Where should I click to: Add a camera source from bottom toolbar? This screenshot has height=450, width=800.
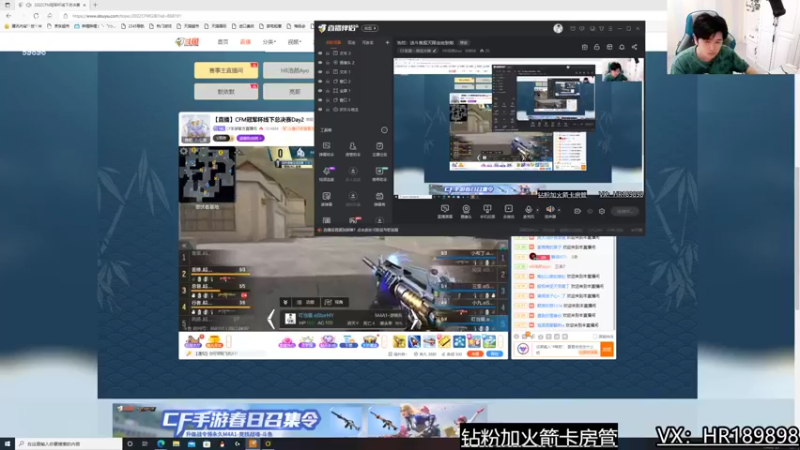point(466,211)
